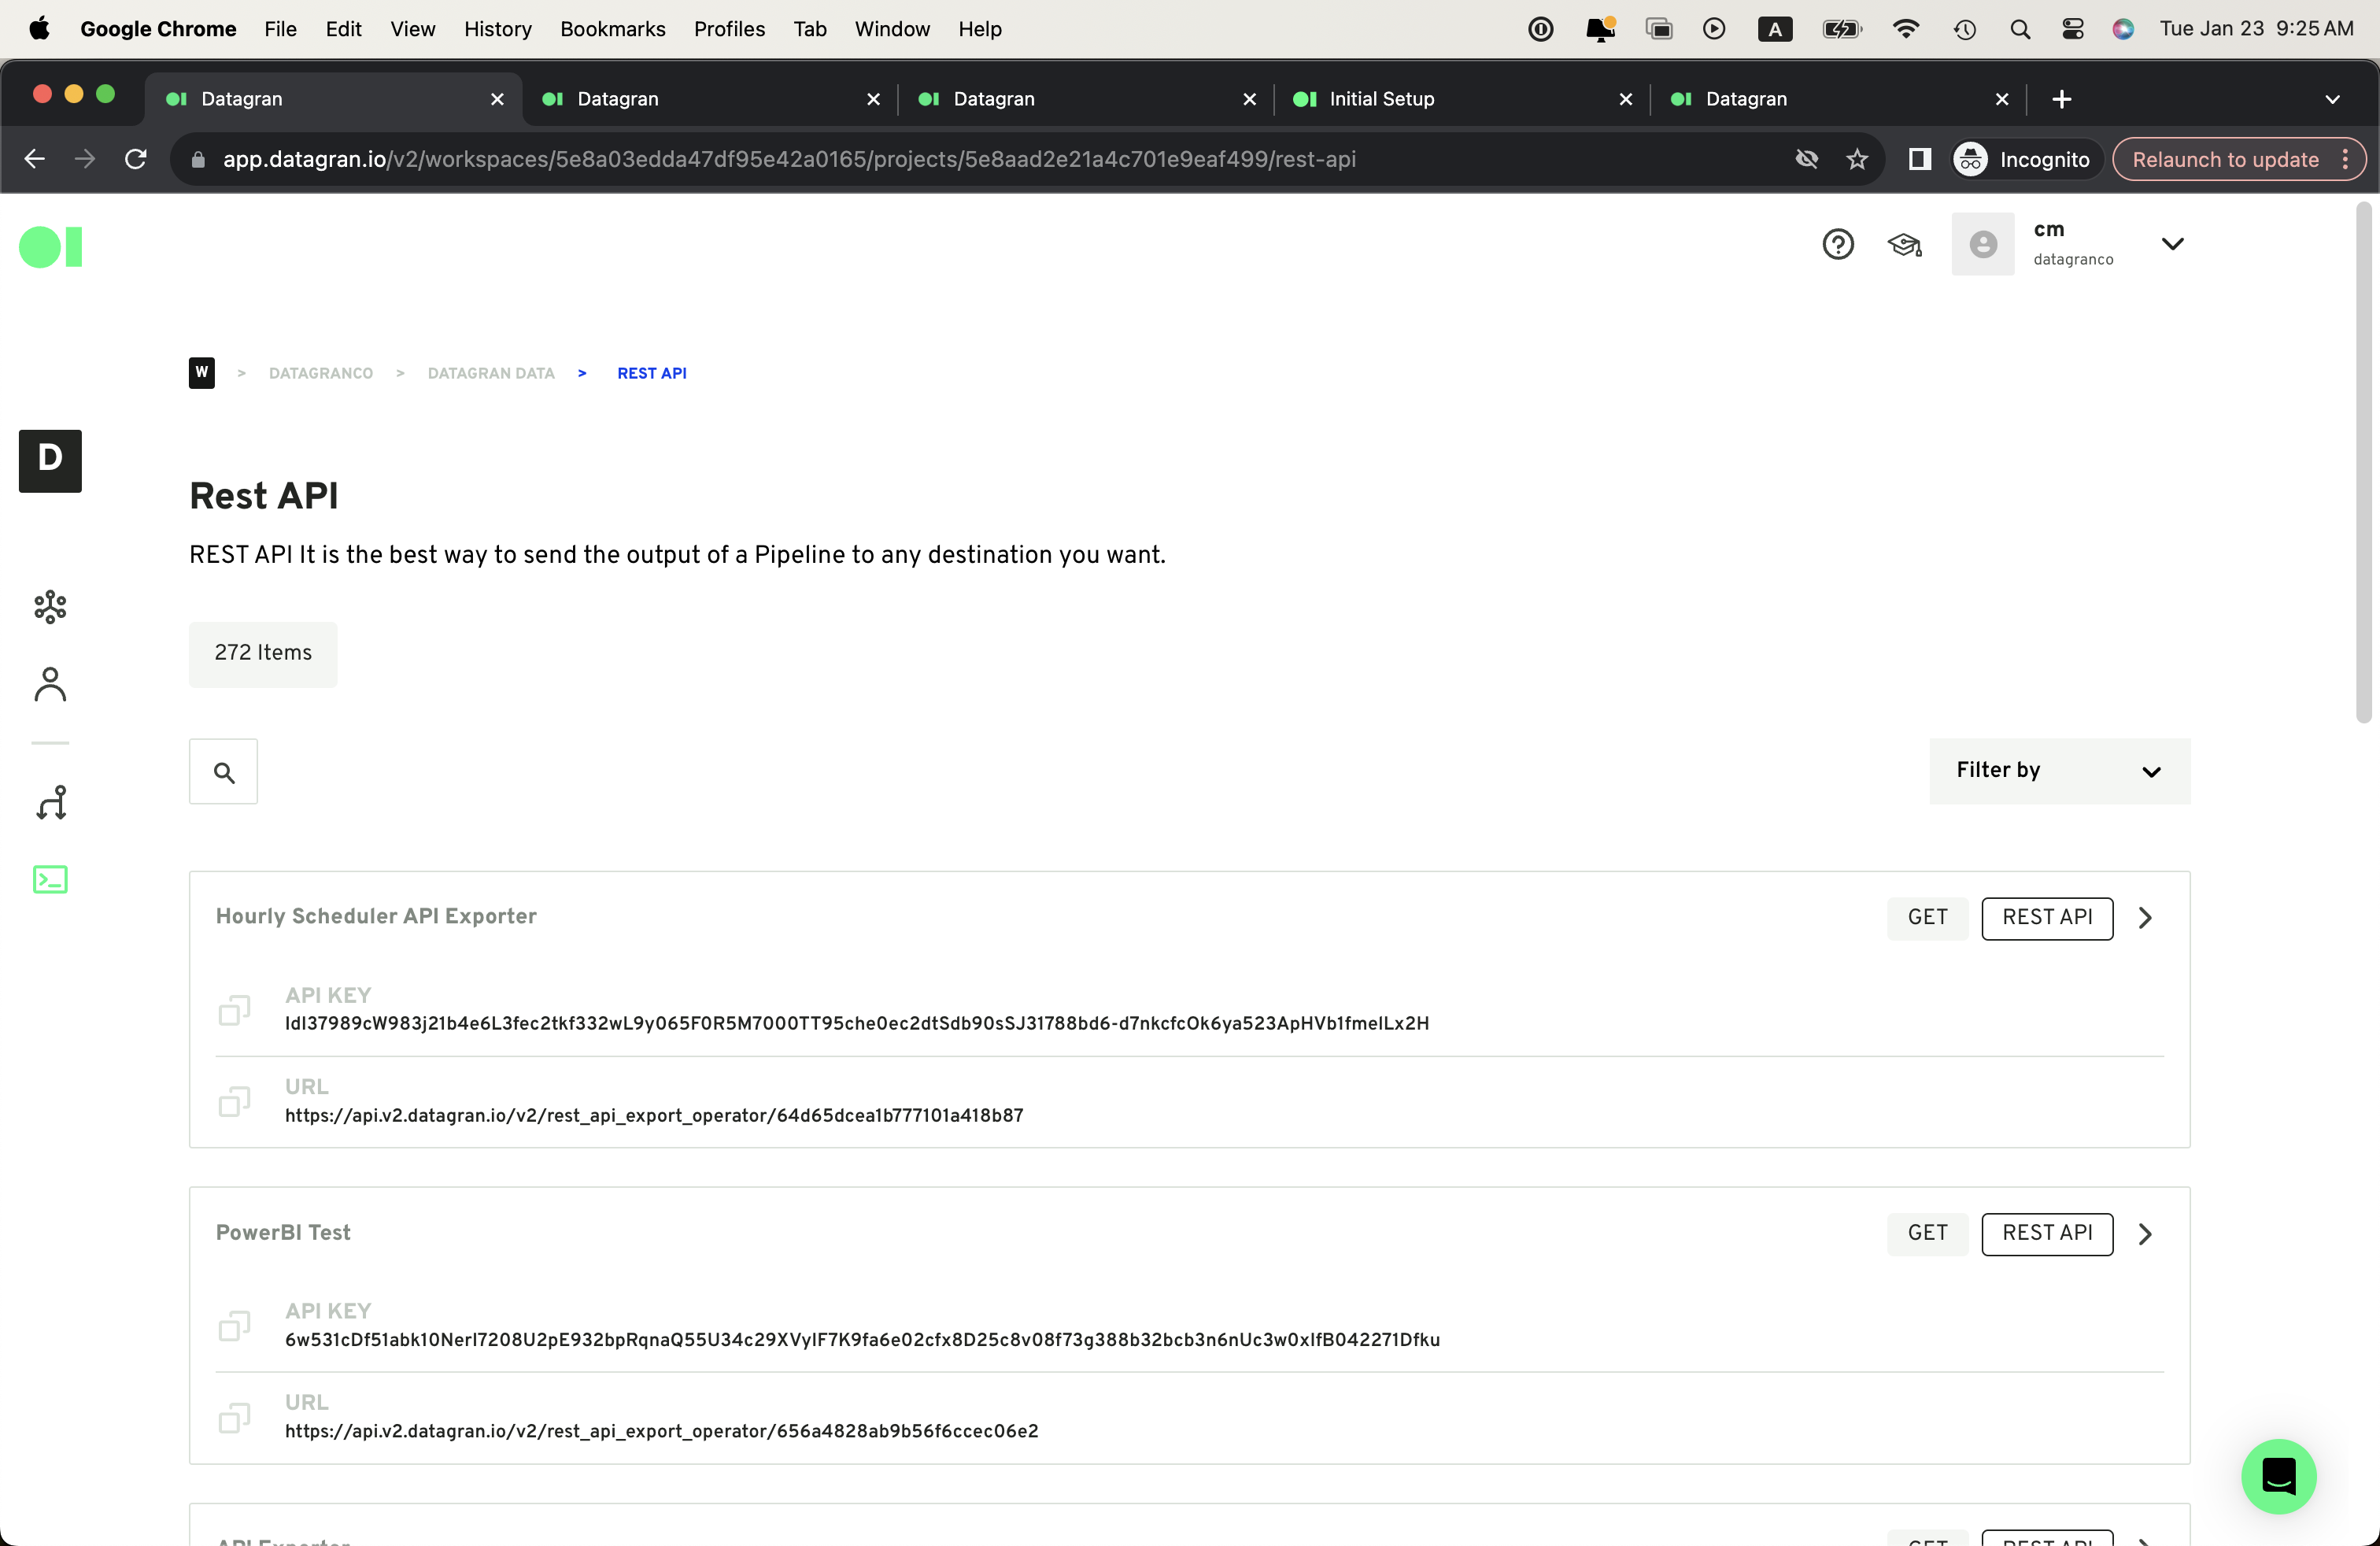Click REST API button for PowerBI Test
The width and height of the screenshot is (2380, 1546).
2046,1233
